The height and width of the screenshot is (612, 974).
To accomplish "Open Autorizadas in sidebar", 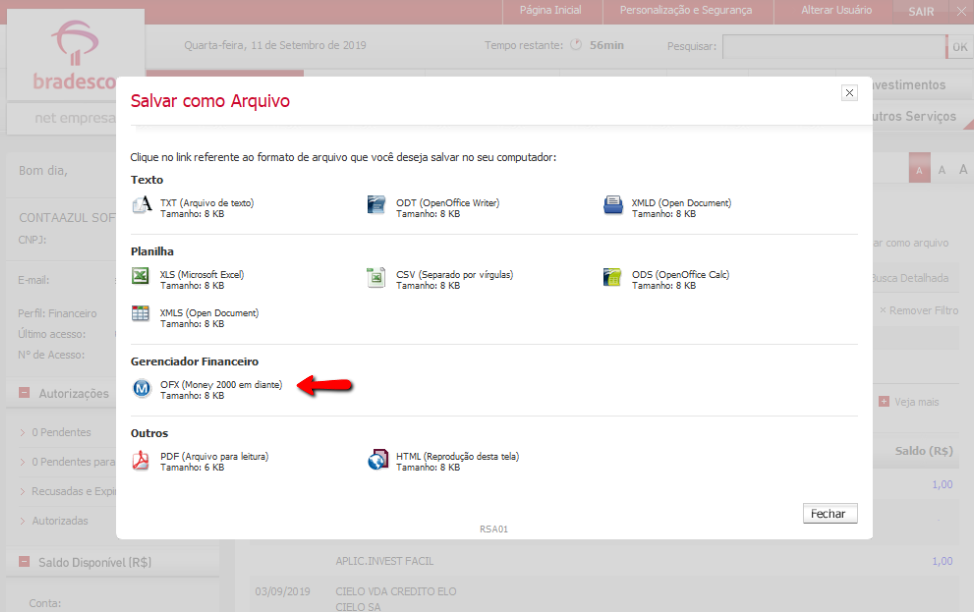I will (x=60, y=521).
